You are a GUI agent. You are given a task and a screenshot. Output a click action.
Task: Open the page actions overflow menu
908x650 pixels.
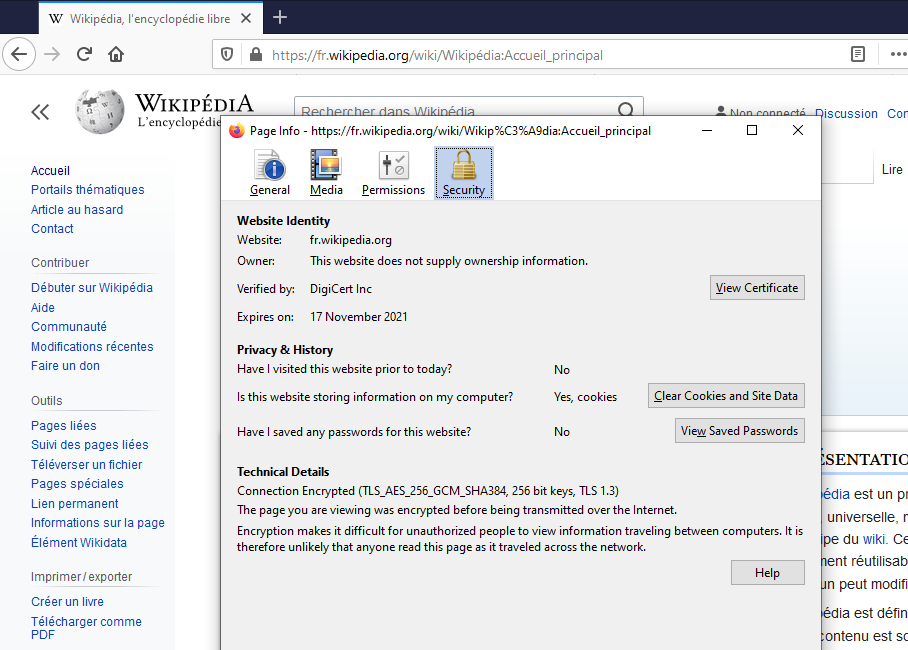click(x=898, y=55)
